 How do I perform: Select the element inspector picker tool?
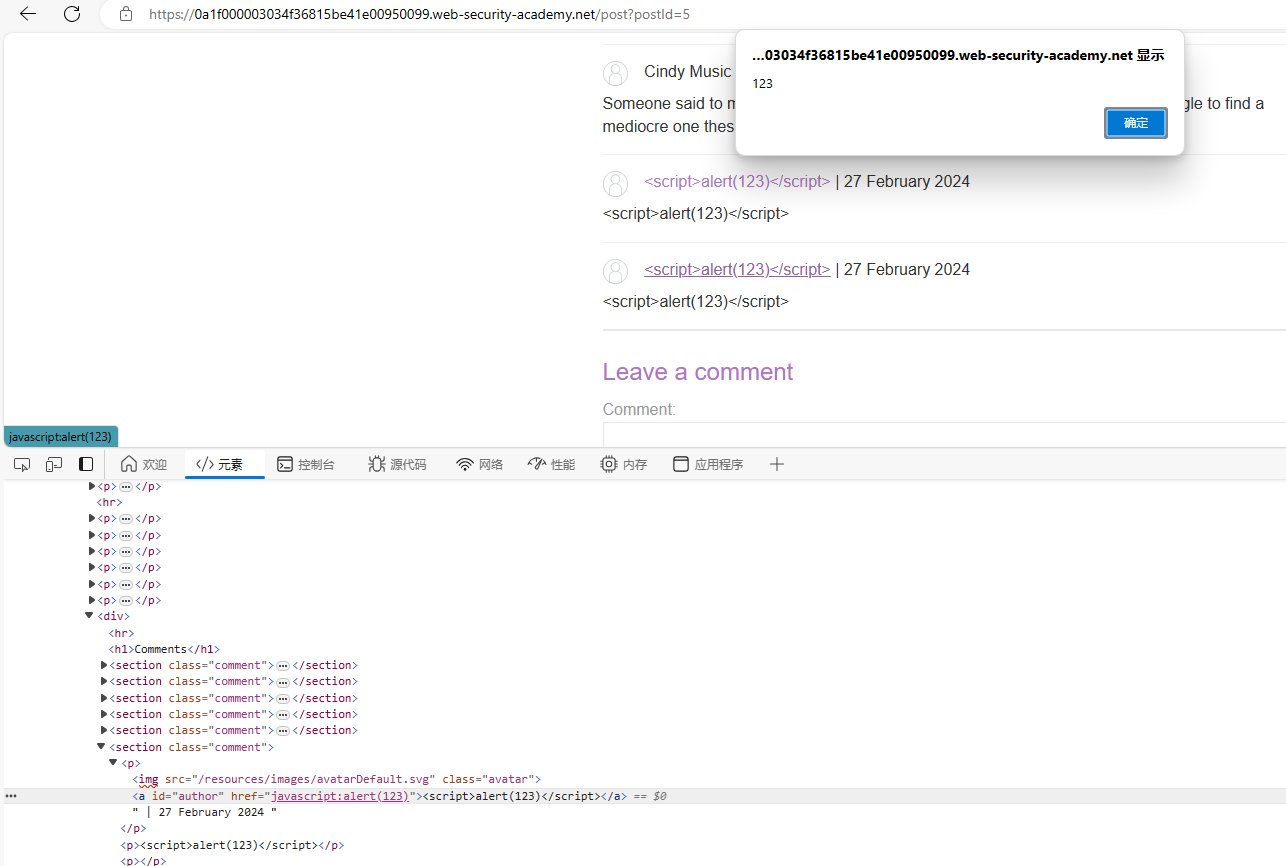click(21, 464)
